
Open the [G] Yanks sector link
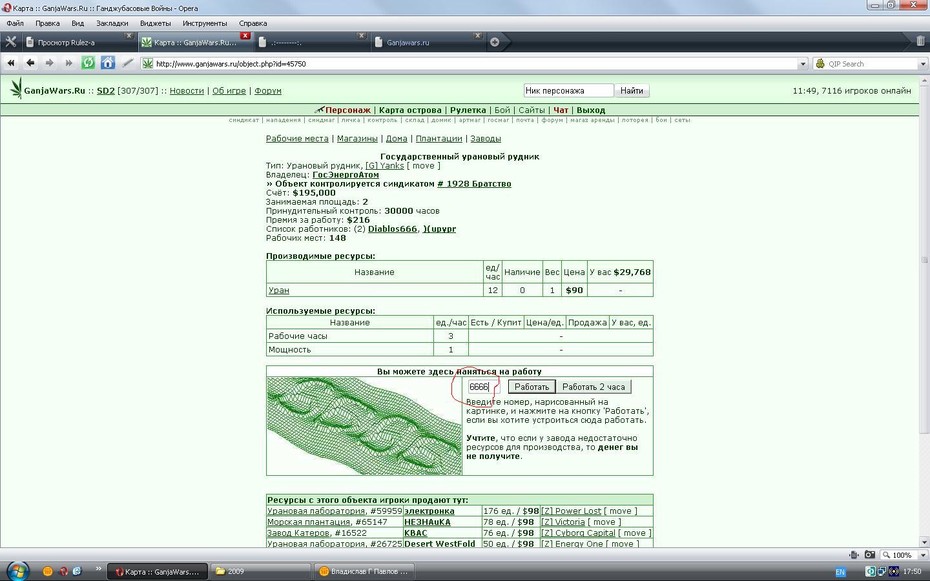tap(384, 165)
